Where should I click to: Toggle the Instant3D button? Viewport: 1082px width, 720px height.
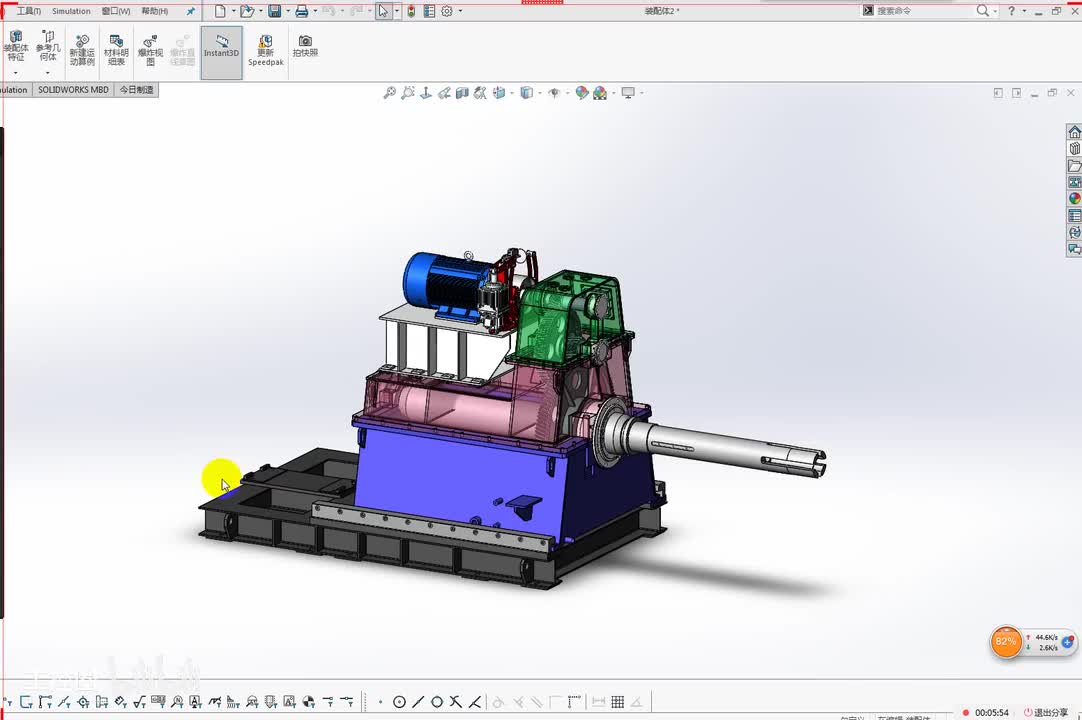pyautogui.click(x=222, y=52)
